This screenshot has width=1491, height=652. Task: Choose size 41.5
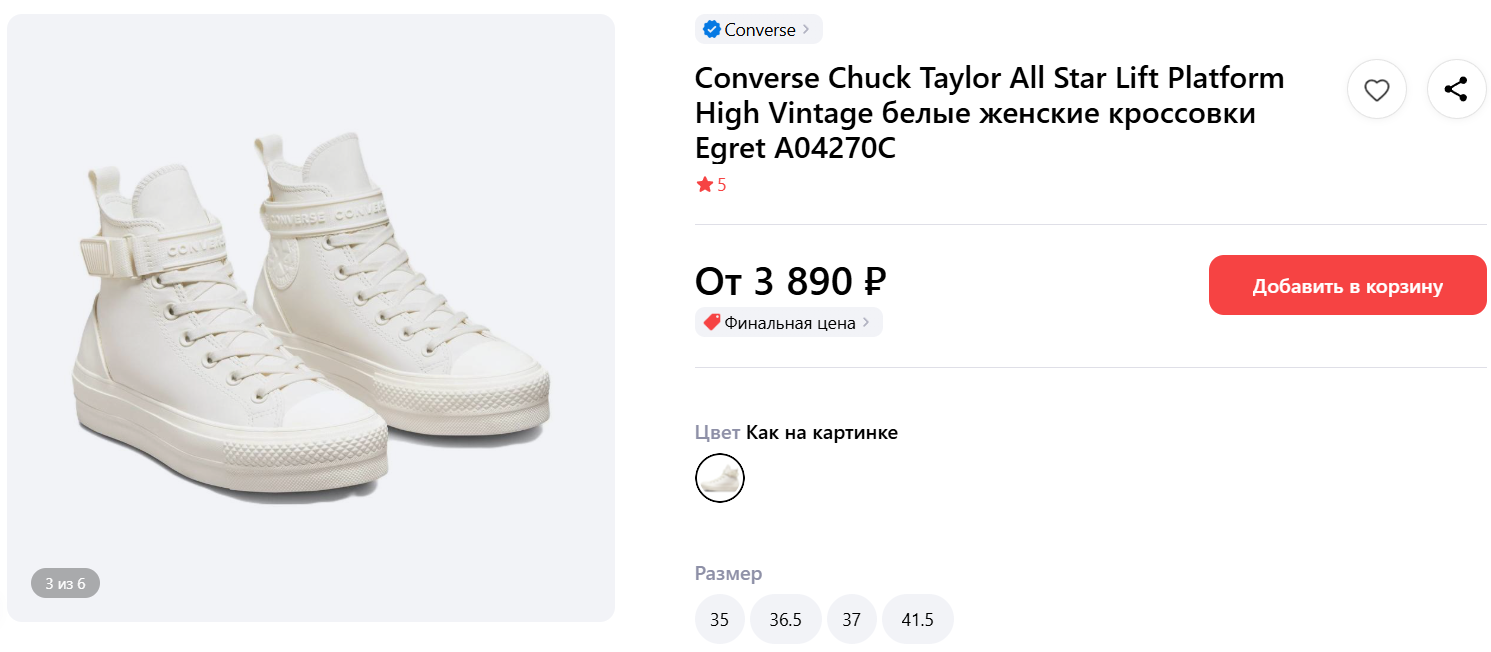(x=917, y=620)
